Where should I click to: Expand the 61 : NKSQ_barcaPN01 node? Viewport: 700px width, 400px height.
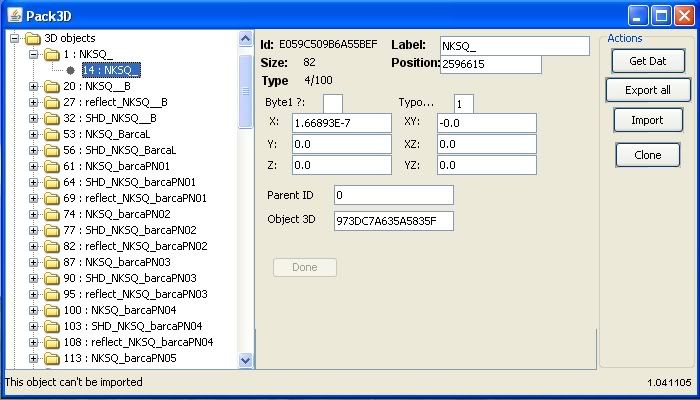pos(33,167)
